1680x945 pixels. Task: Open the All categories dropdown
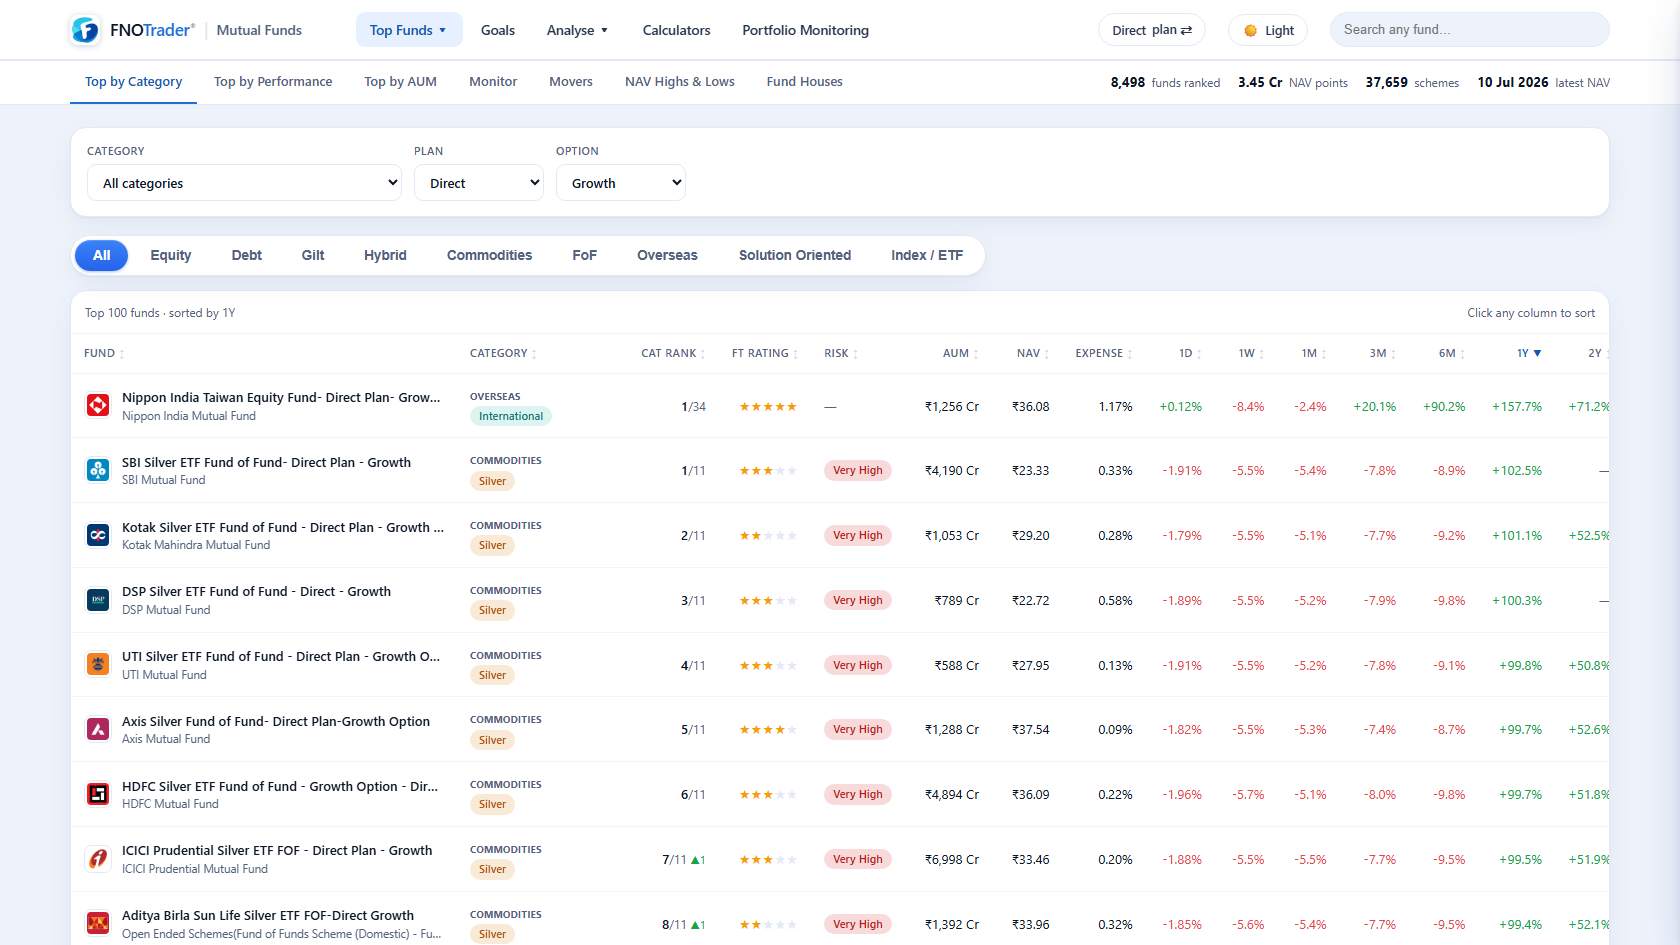pyautogui.click(x=244, y=183)
